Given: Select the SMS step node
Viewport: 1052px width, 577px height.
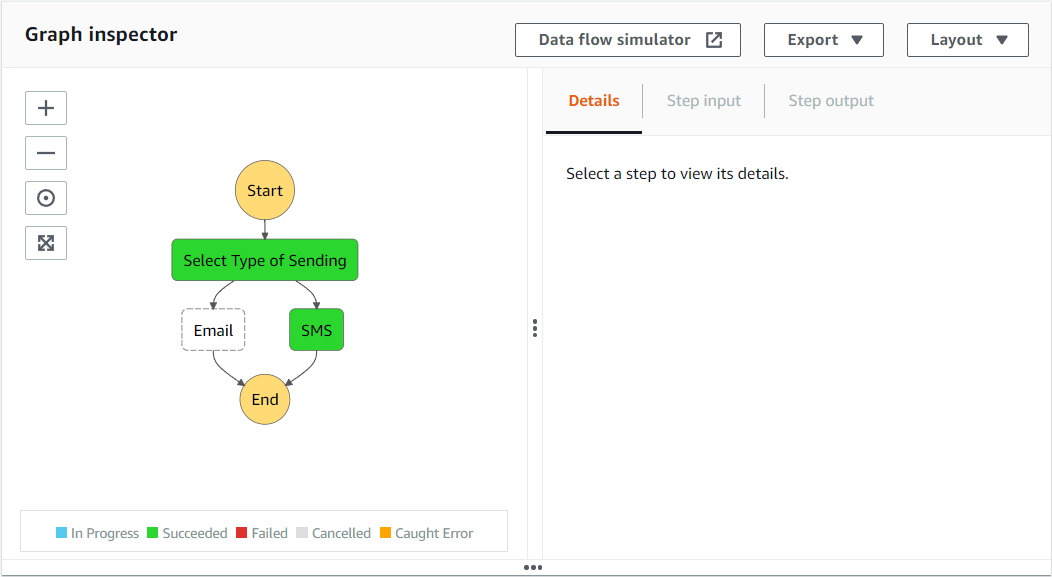Looking at the screenshot, I should pos(317,330).
